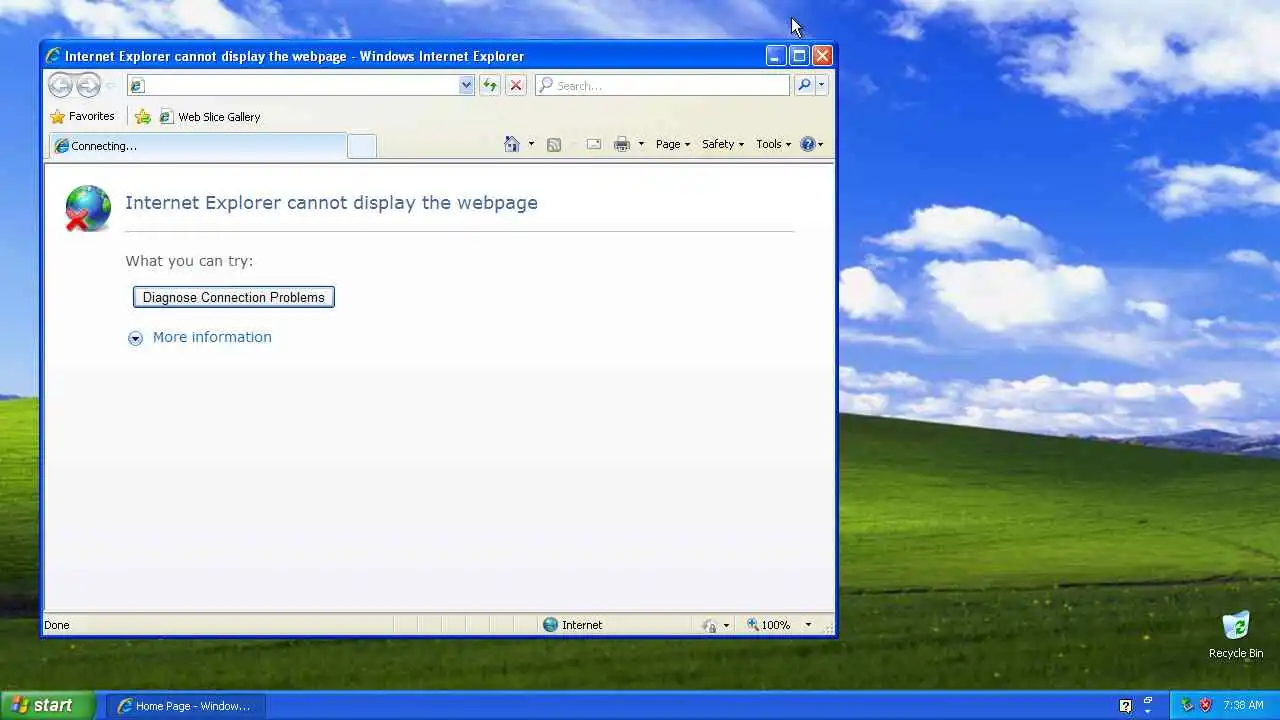Screen dimensions: 1280x720
Task: Click inside the address bar field
Action: [x=300, y=85]
